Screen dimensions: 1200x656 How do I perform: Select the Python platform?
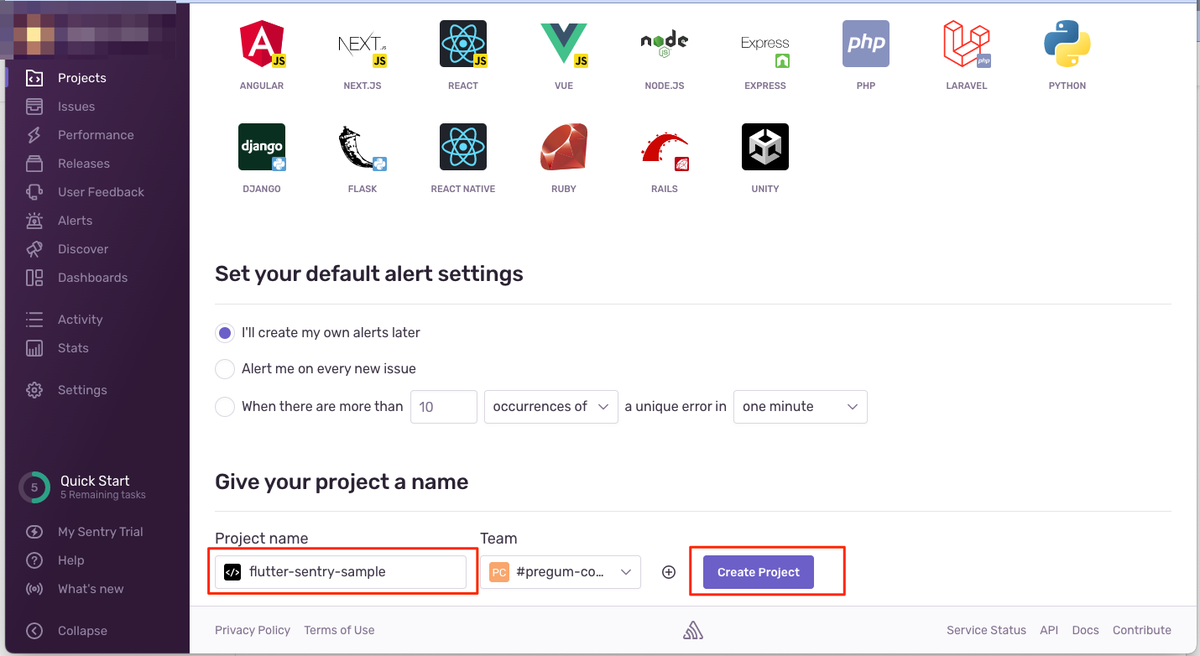point(1066,45)
